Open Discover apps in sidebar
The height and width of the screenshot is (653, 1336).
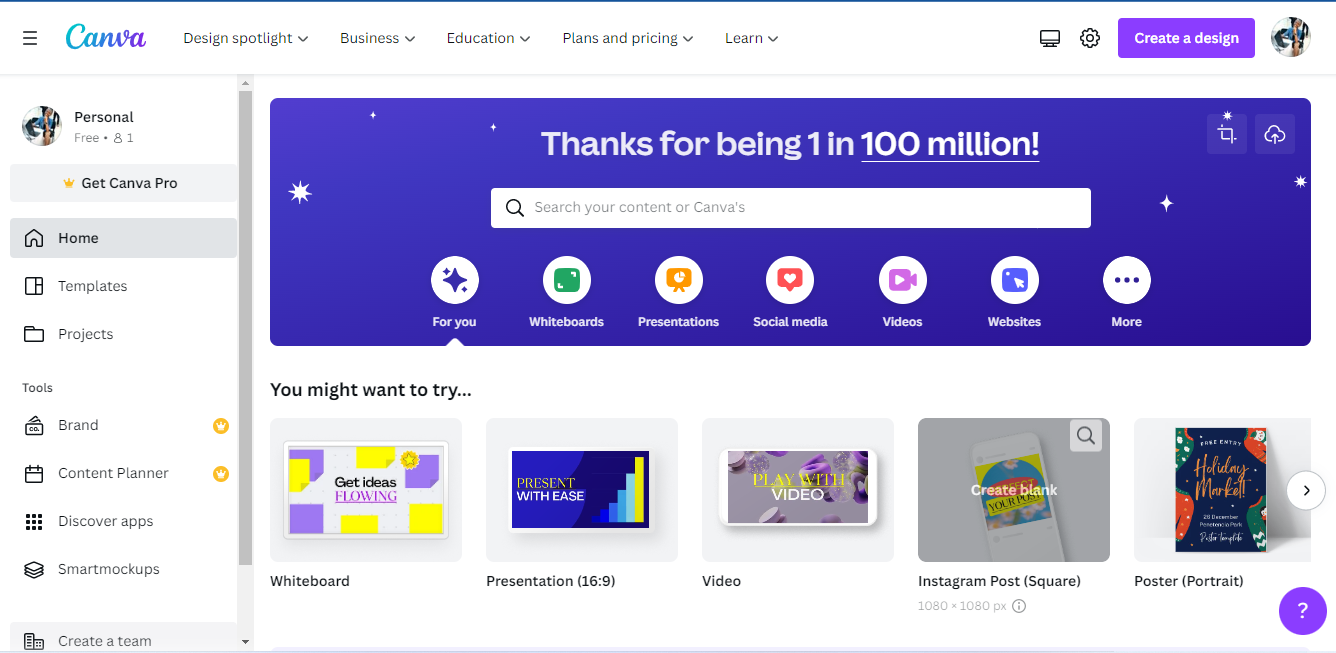(123, 522)
